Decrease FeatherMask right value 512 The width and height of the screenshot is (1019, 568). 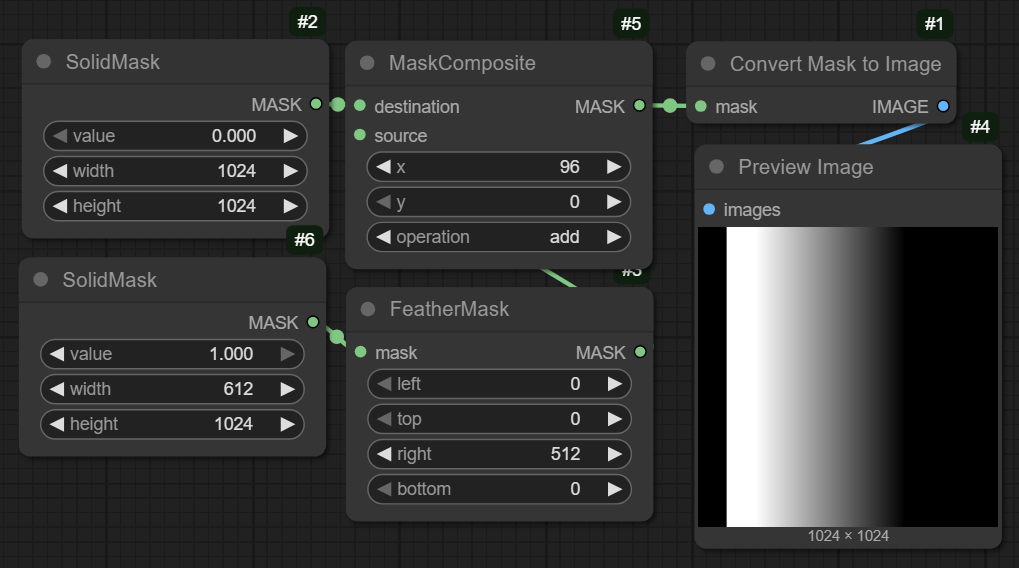click(x=384, y=454)
